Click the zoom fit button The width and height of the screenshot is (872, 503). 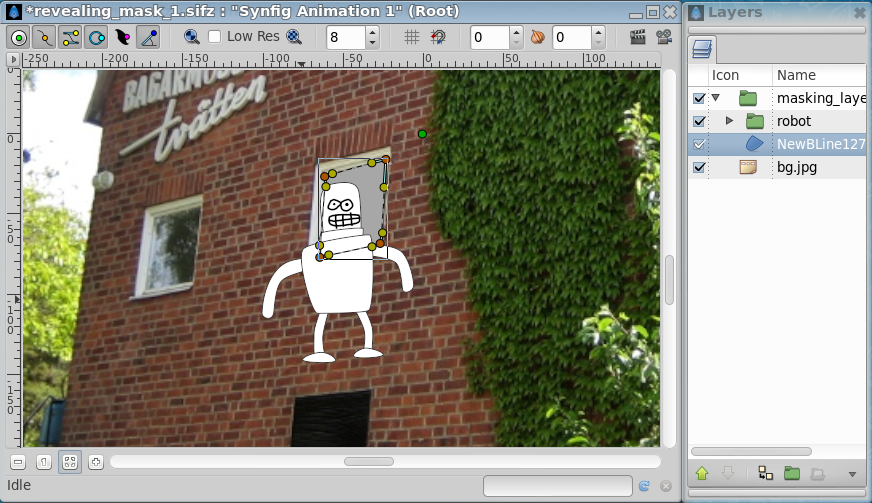(70, 462)
